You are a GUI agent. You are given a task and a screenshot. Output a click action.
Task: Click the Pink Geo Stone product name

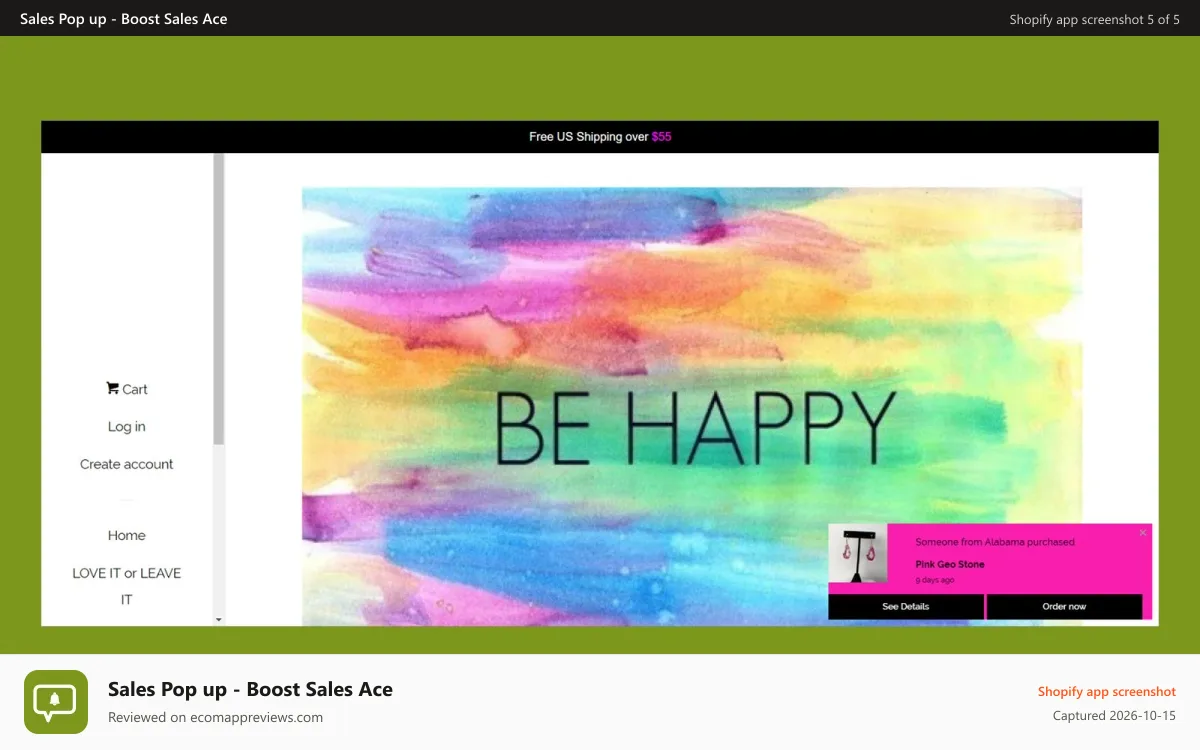click(950, 564)
